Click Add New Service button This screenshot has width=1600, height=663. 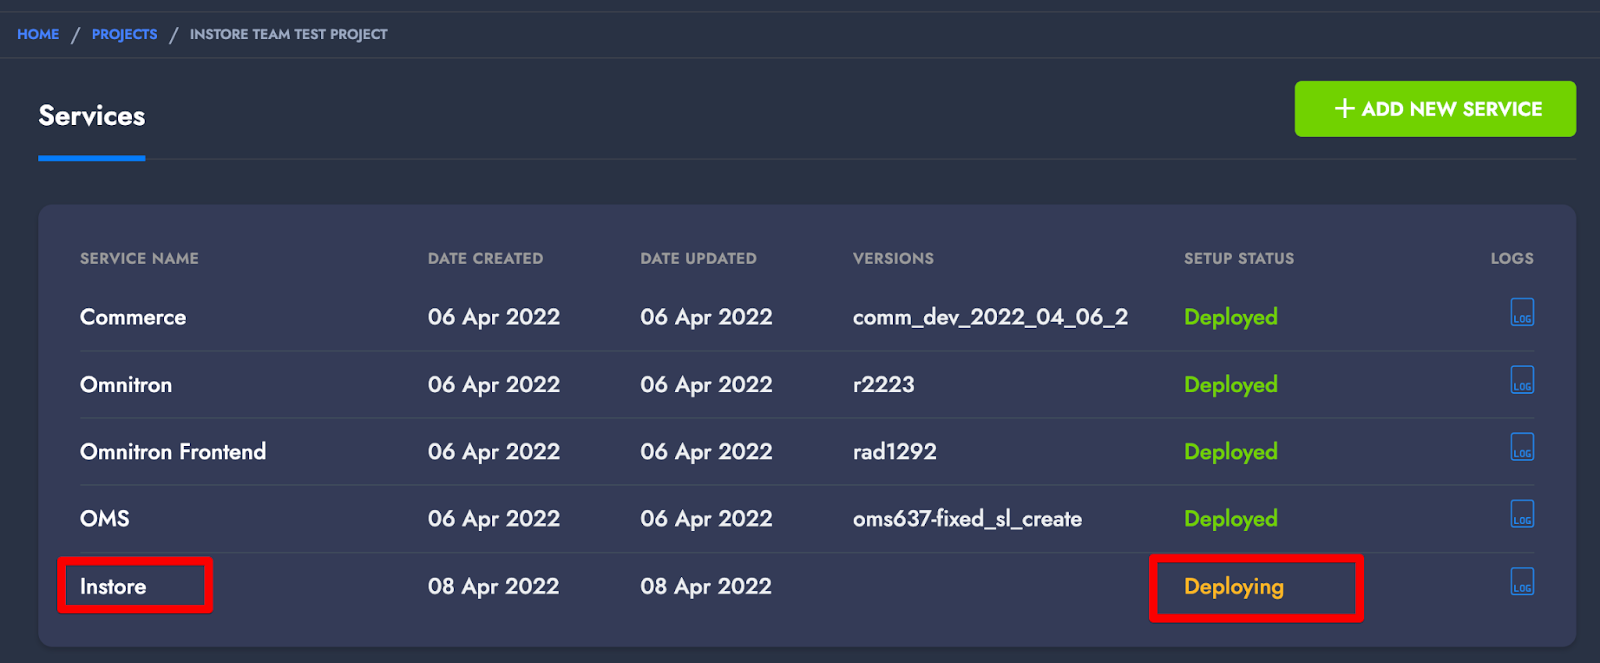[x=1435, y=109]
